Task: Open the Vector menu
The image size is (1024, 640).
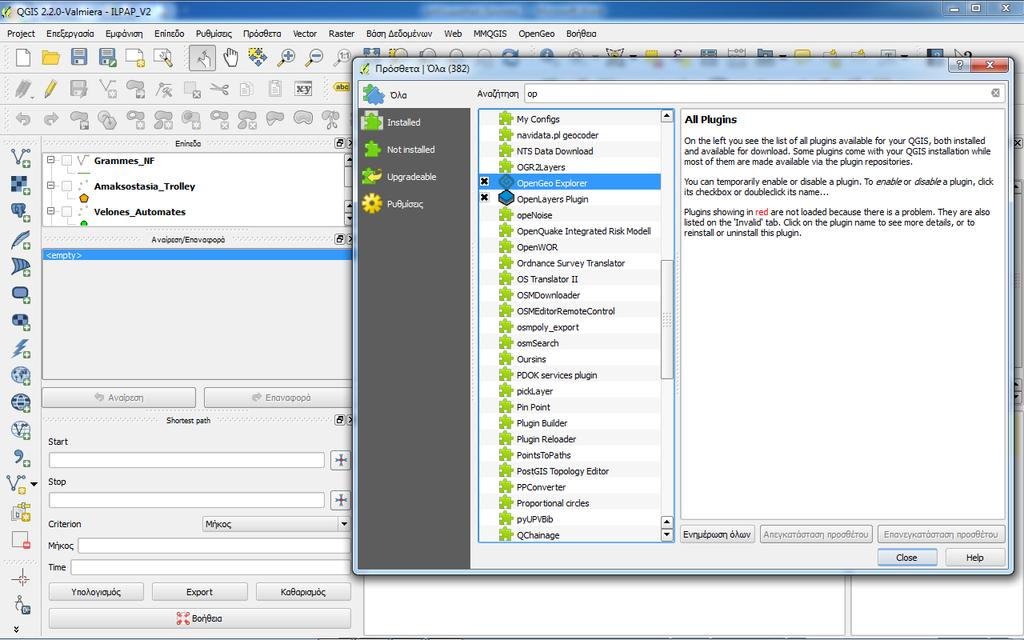Action: [x=304, y=33]
